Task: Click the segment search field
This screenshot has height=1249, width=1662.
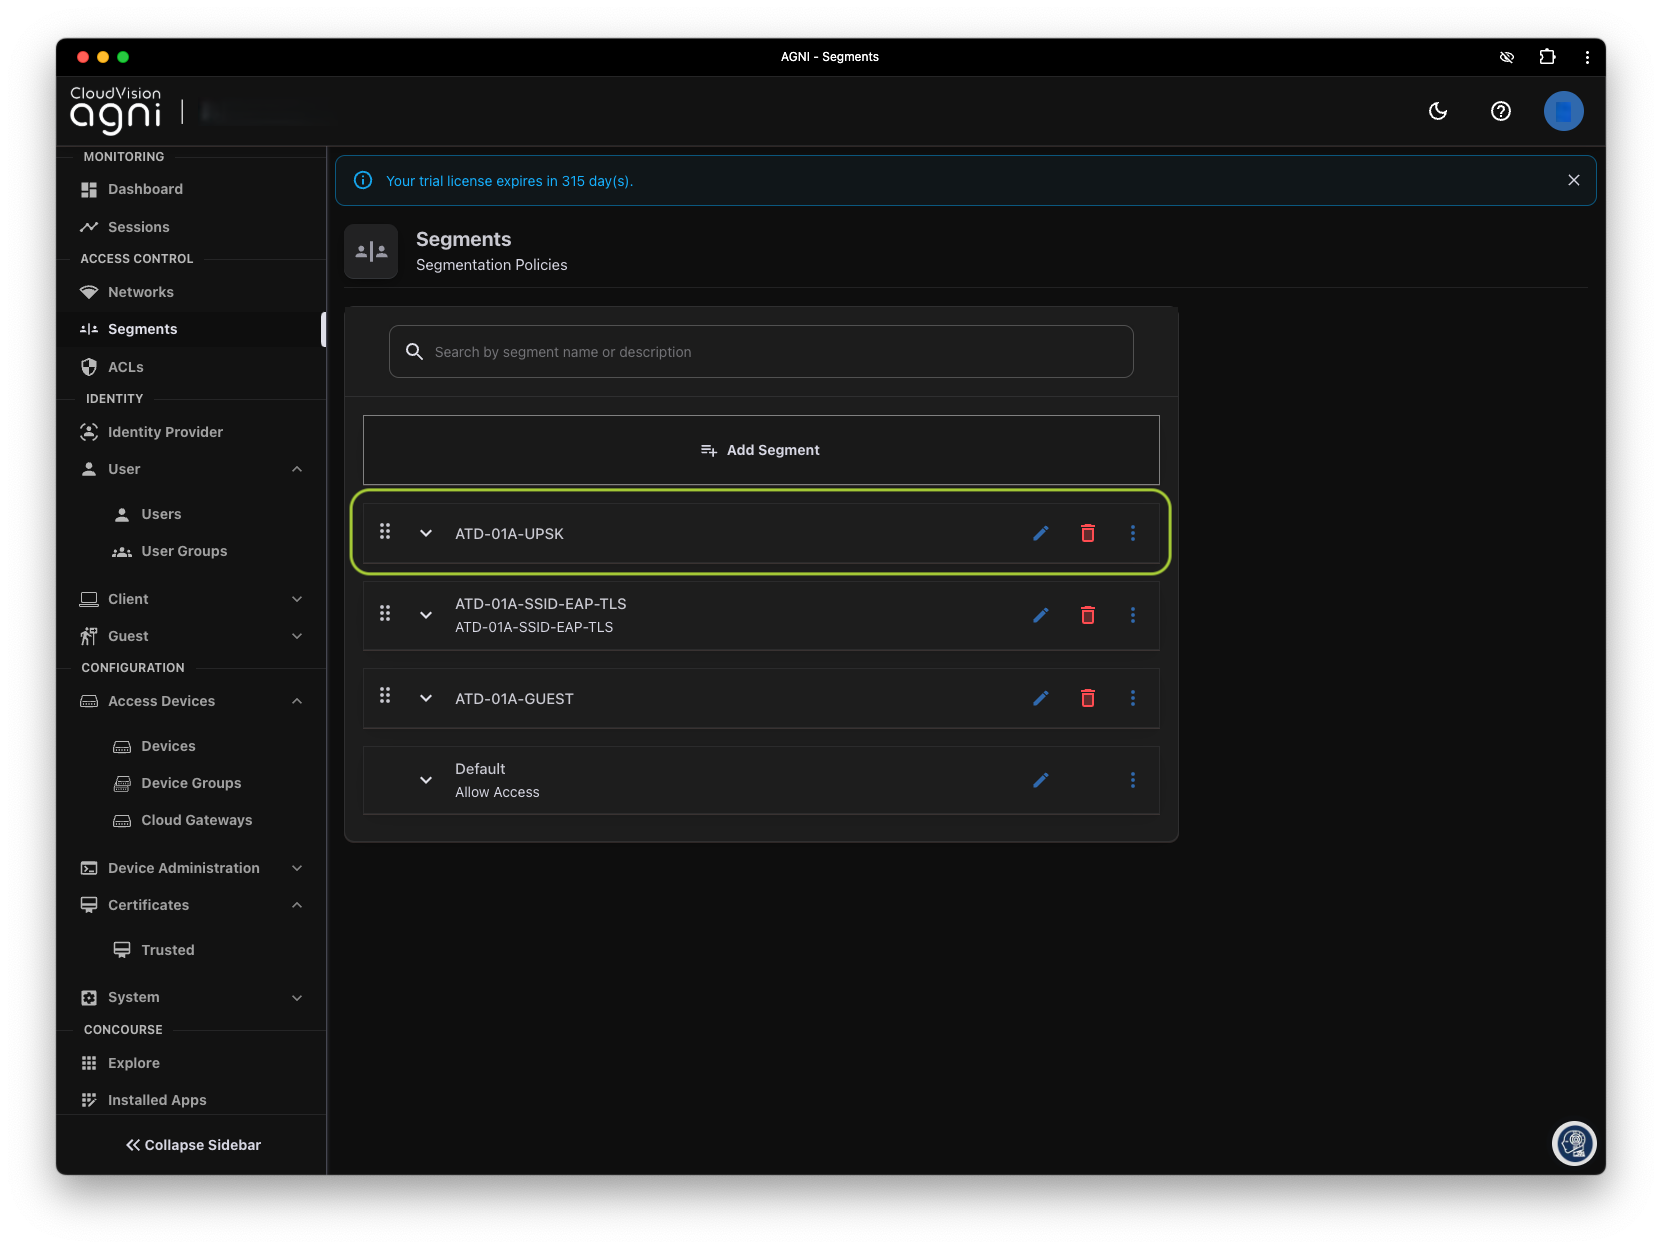Action: [760, 352]
